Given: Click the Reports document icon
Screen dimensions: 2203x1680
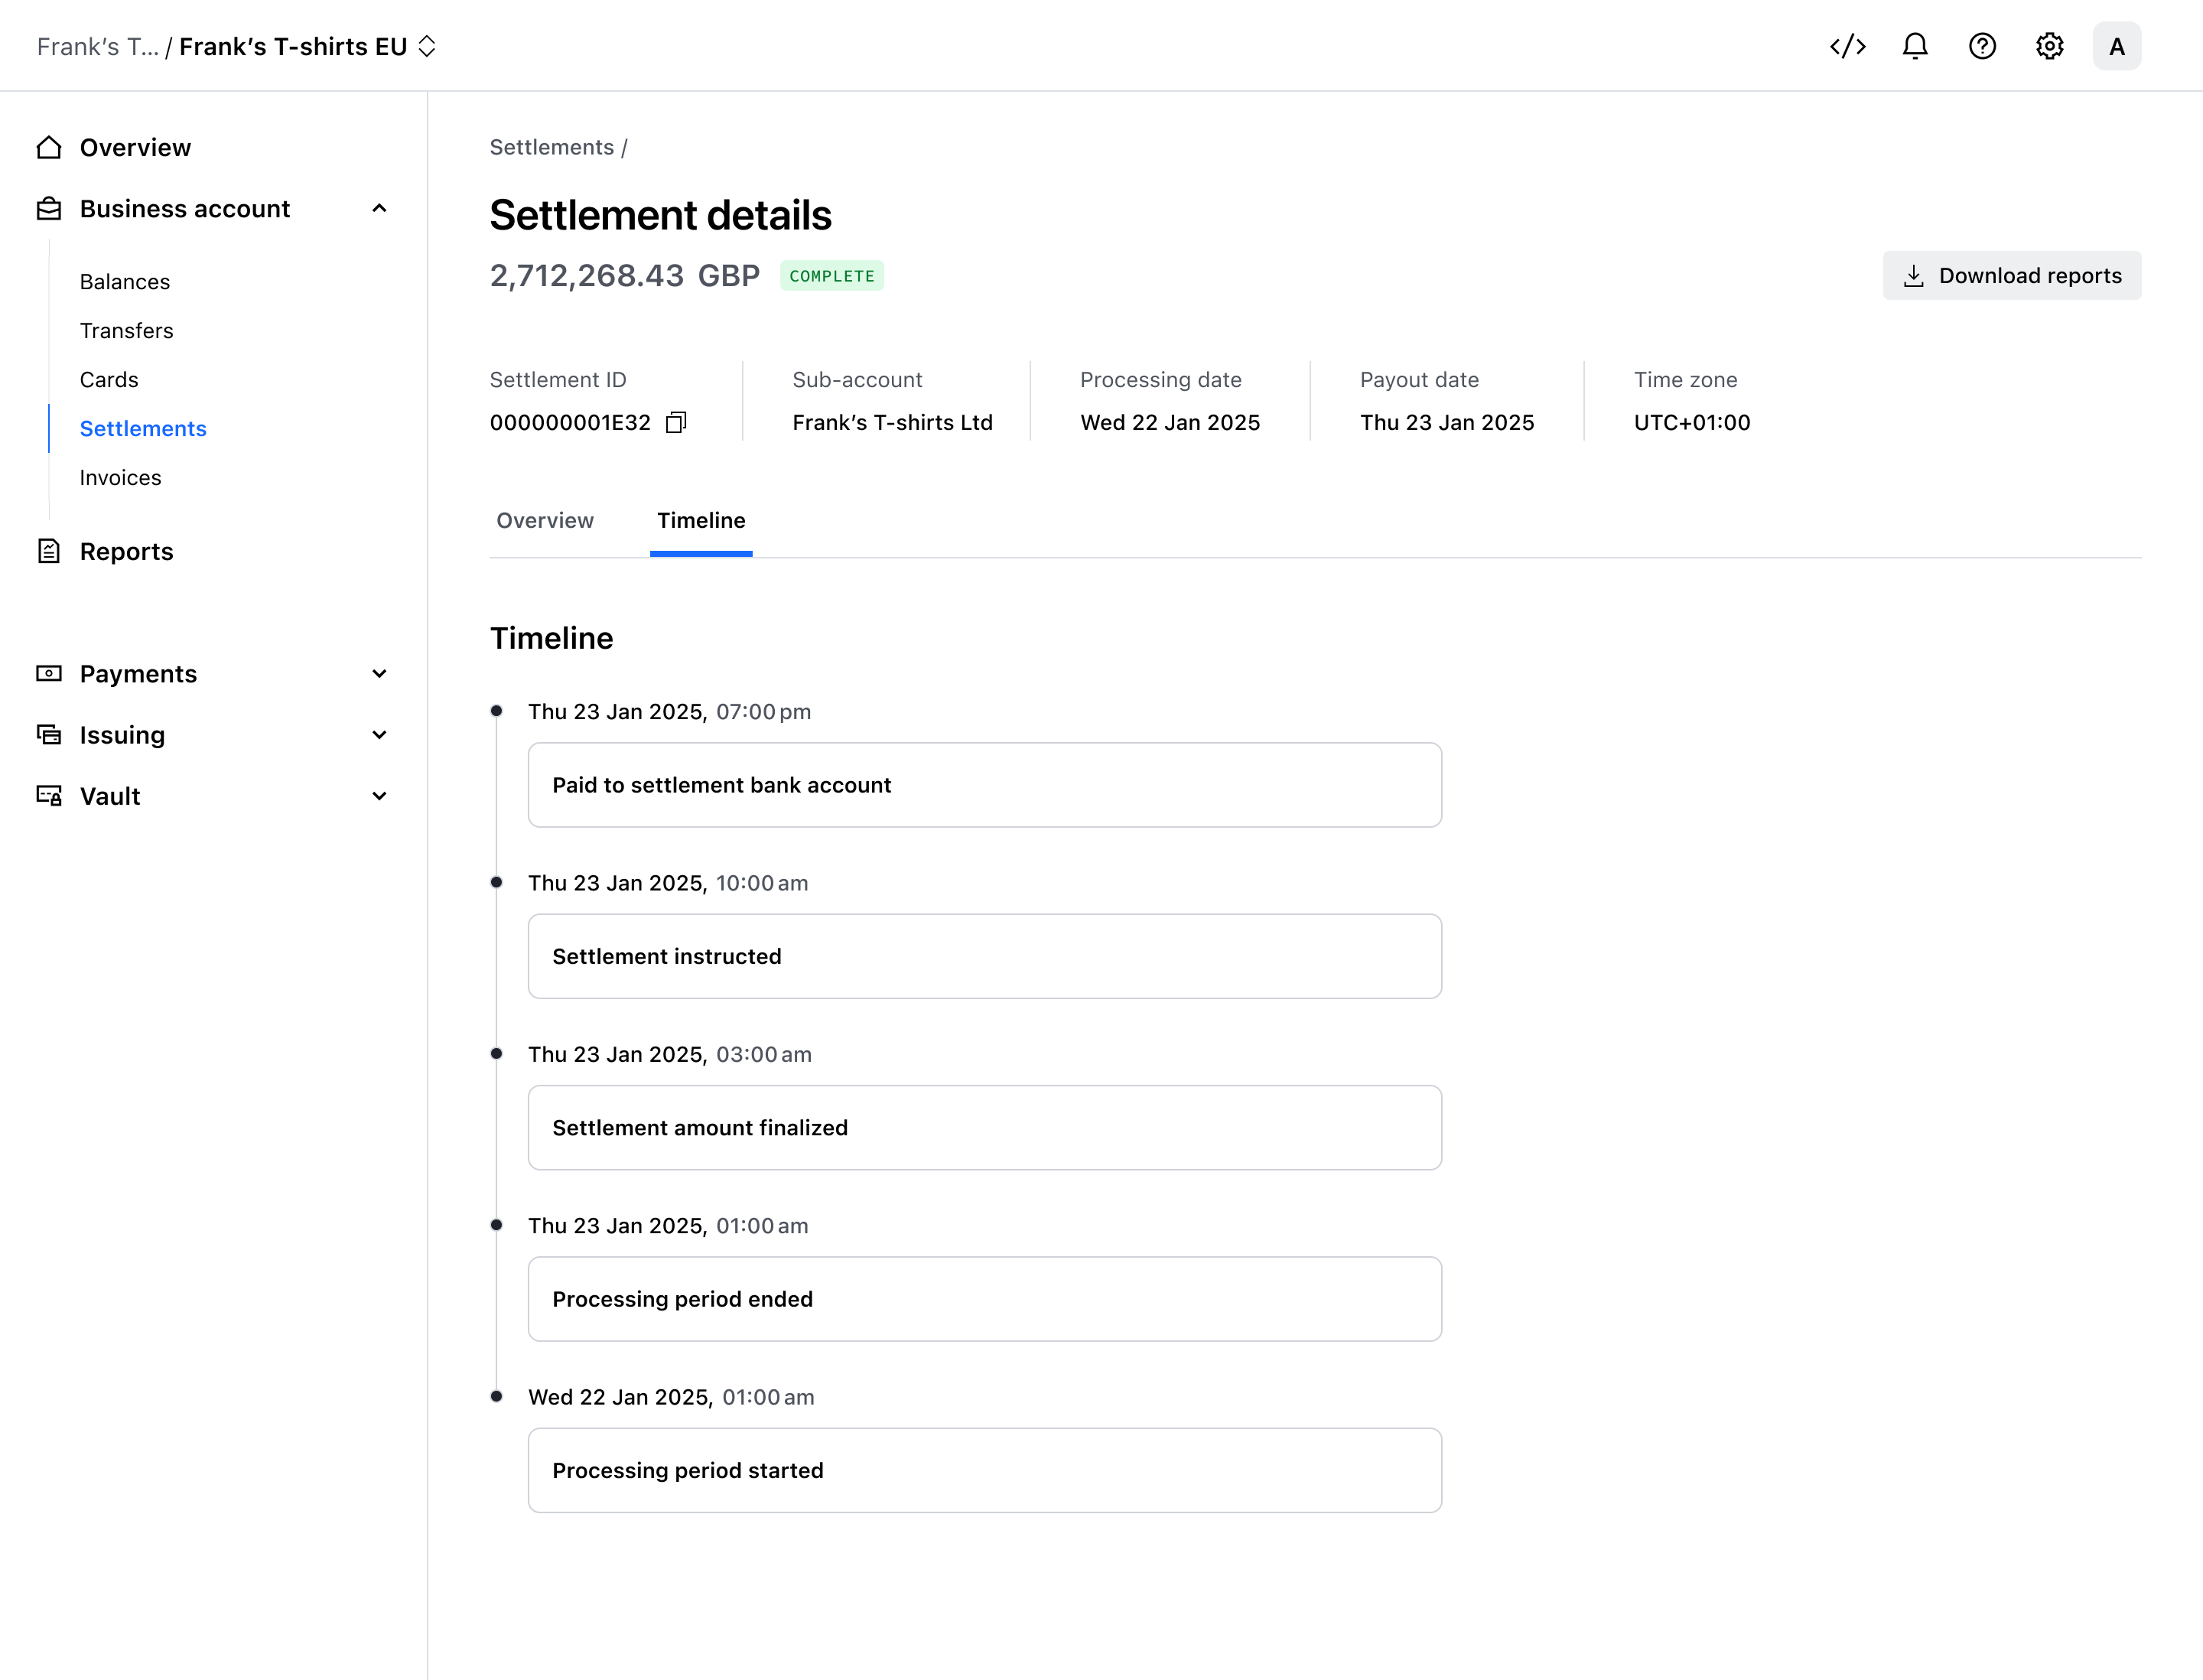Looking at the screenshot, I should [49, 551].
